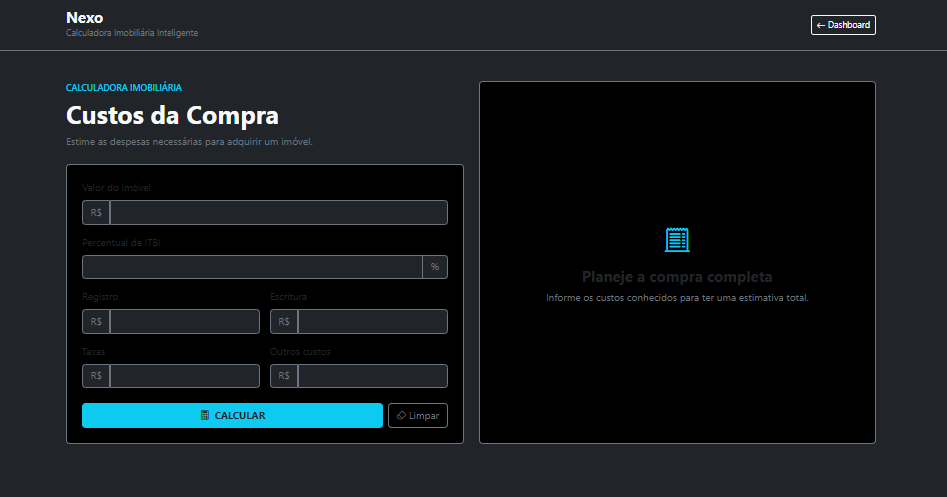
Task: Click the Dashboard back button
Action: tap(843, 25)
